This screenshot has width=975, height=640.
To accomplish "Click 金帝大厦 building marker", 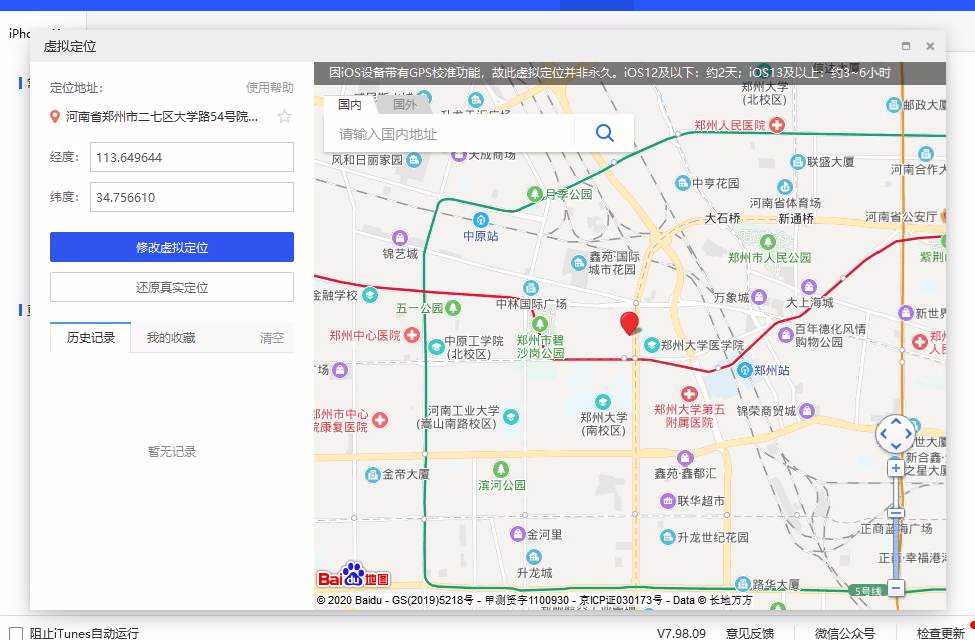I will pos(372,475).
